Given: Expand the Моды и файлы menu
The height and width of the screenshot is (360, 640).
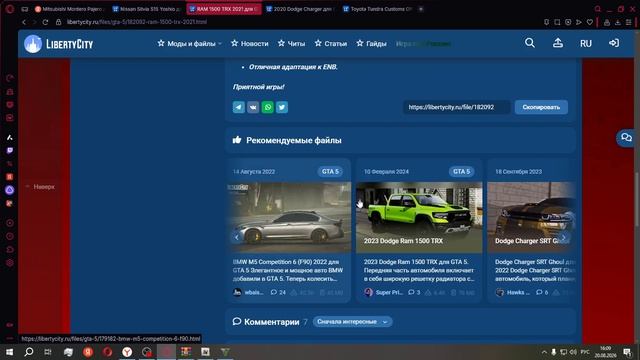Looking at the screenshot, I should click(190, 43).
